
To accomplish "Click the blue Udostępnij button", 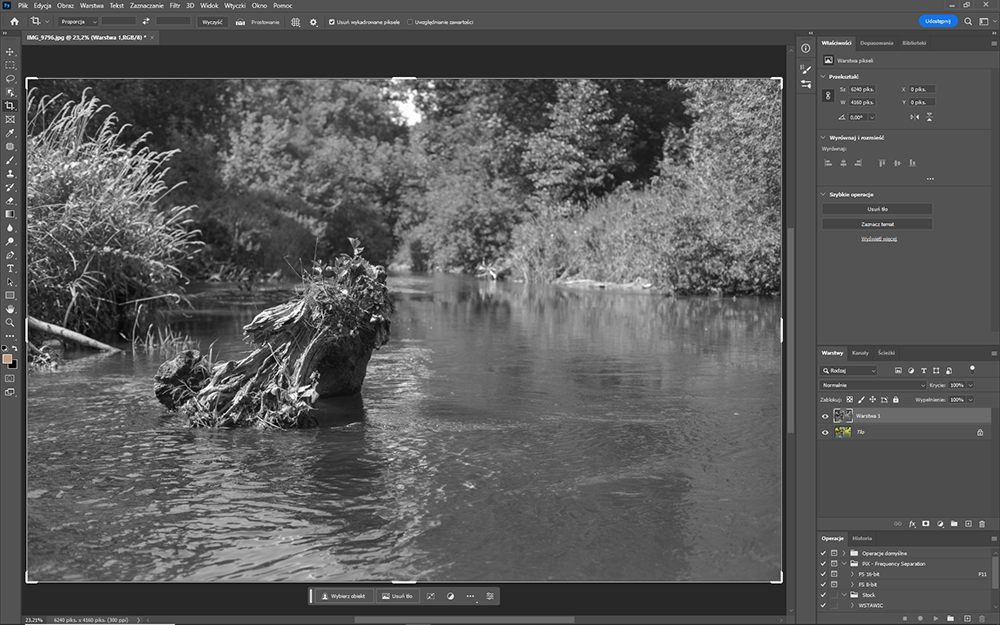I will click(x=938, y=21).
